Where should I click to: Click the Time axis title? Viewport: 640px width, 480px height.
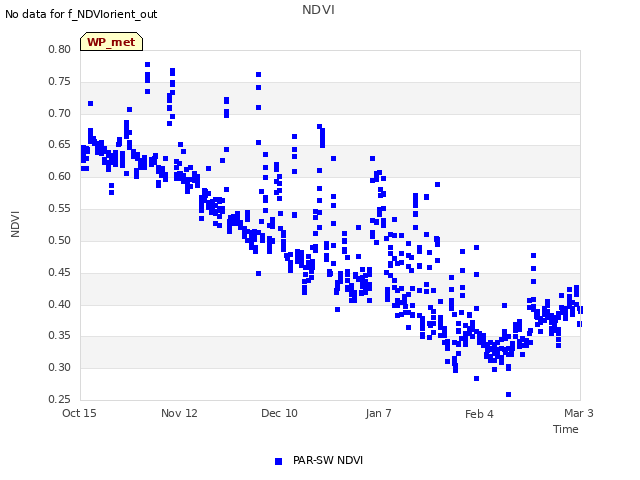pyautogui.click(x=565, y=429)
